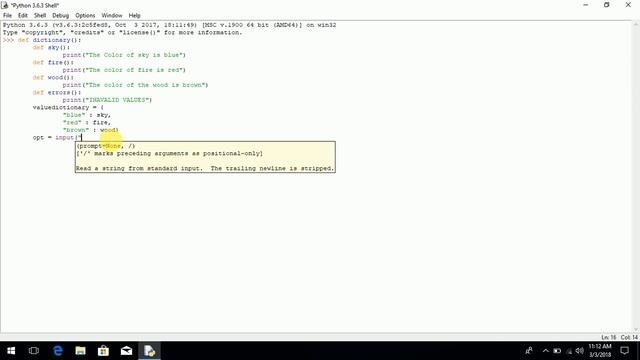
Task: Open the Debug menu
Action: [x=60, y=16]
